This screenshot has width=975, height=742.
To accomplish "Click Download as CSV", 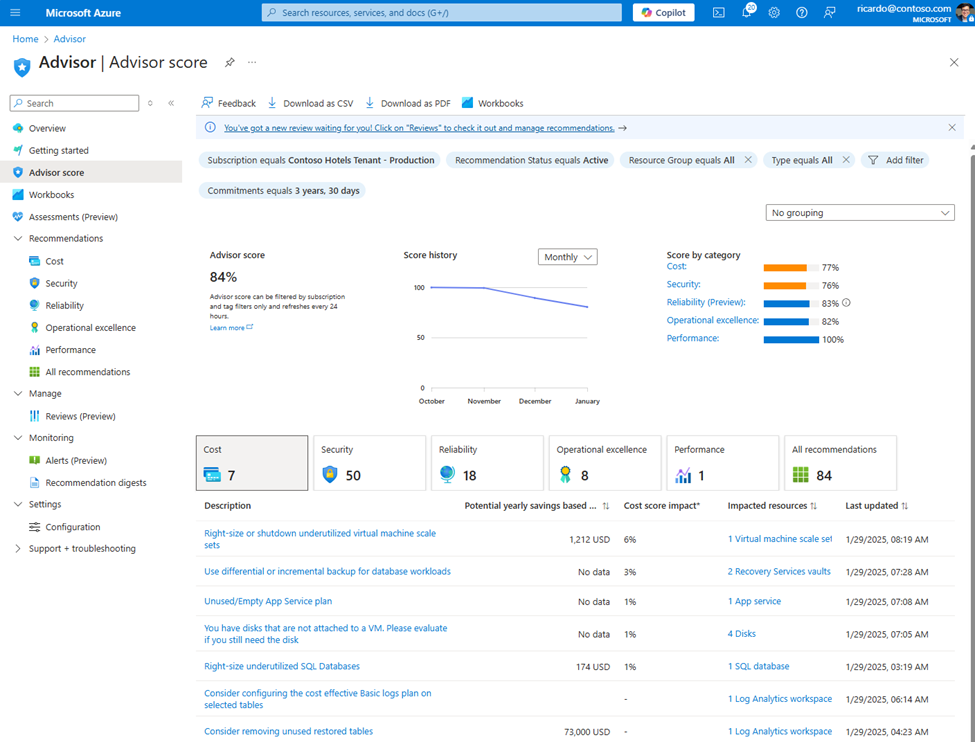I will (x=310, y=103).
